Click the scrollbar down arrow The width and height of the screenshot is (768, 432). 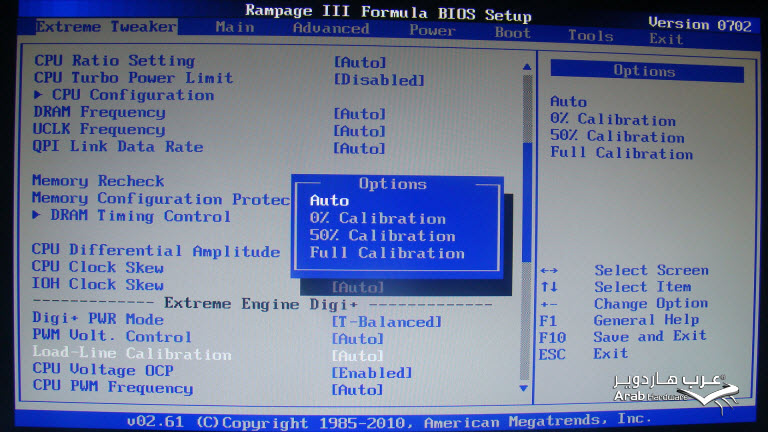click(524, 388)
